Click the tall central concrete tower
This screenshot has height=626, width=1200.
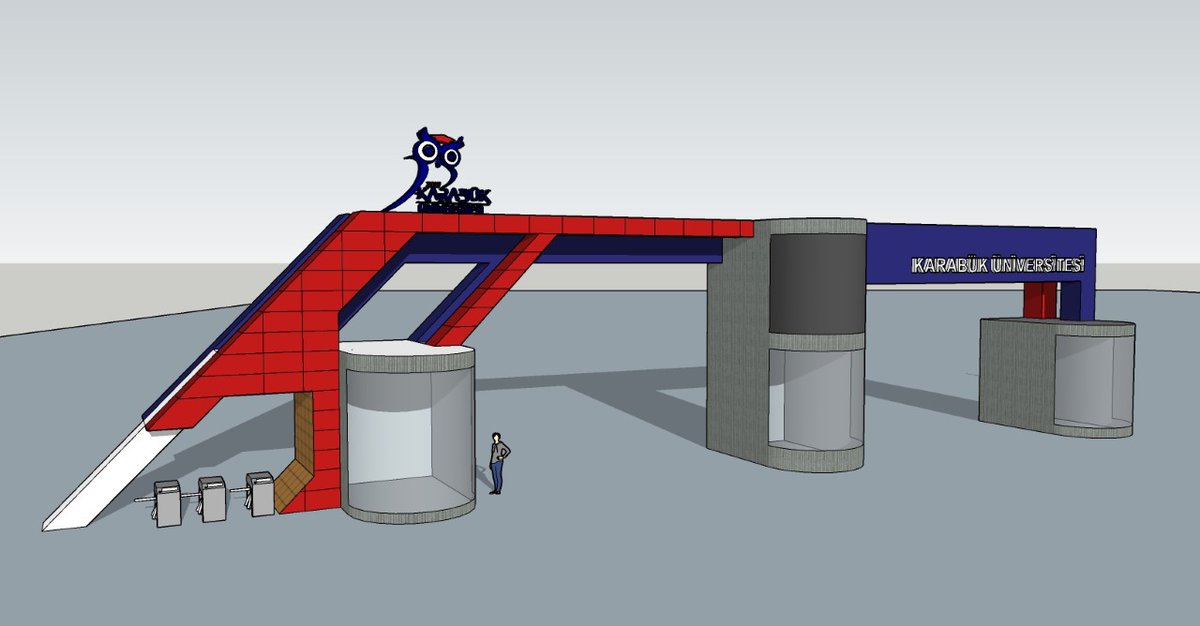786,343
